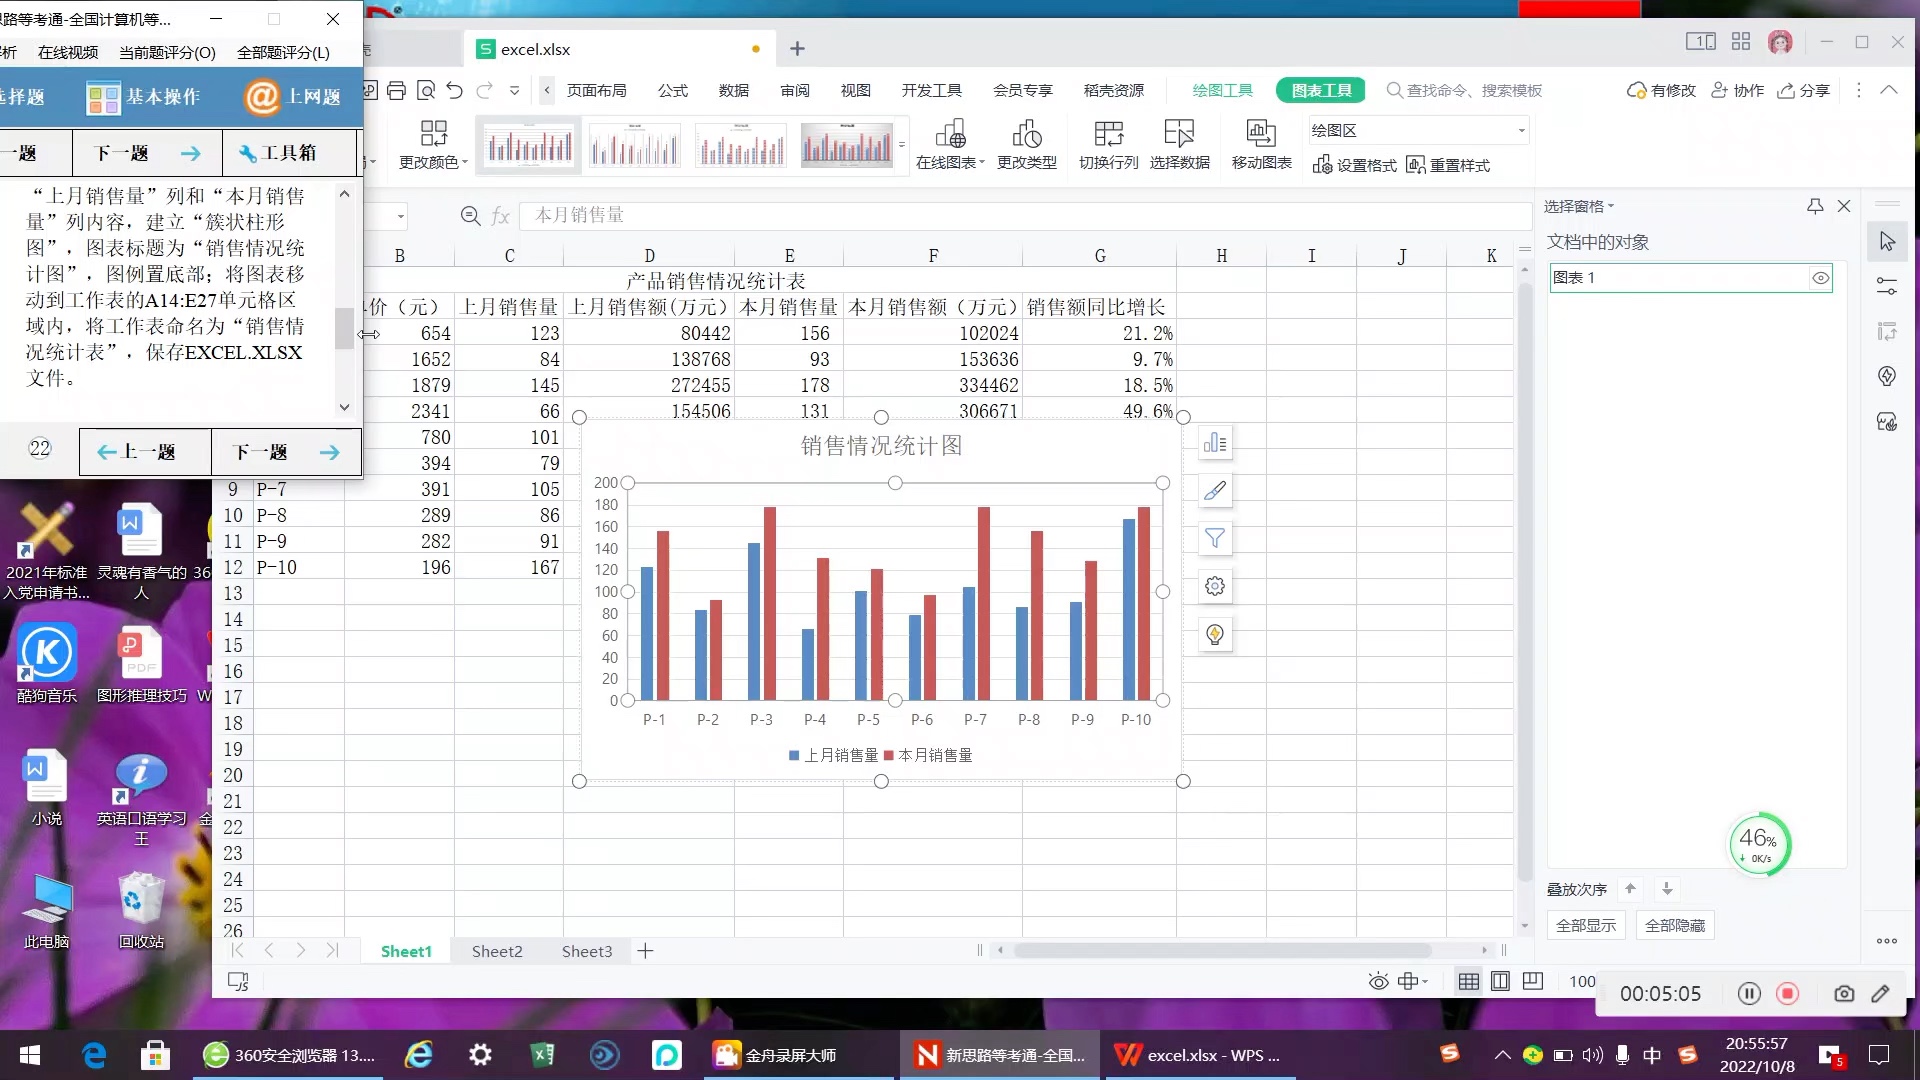1920x1080 pixels.
Task: Click 全部显示 button in selection pane
Action: 1586,925
